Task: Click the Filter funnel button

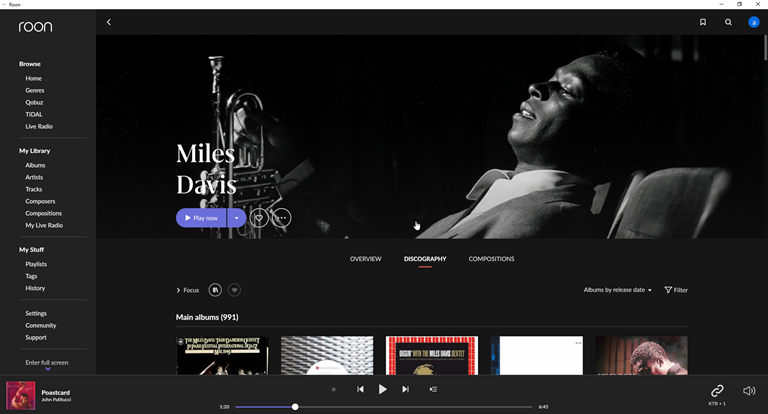Action: pyautogui.click(x=676, y=290)
